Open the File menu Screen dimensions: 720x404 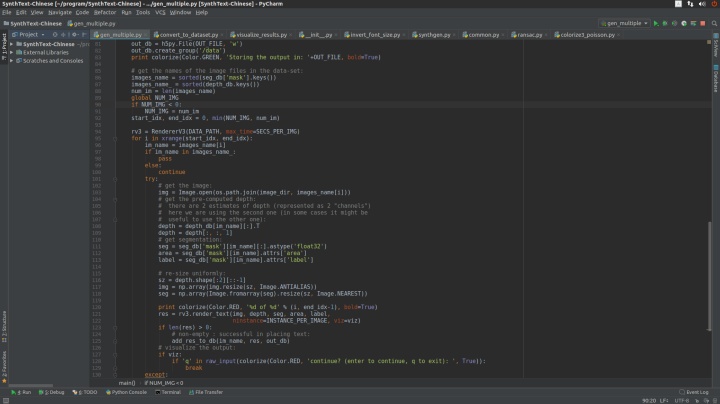[6, 12]
